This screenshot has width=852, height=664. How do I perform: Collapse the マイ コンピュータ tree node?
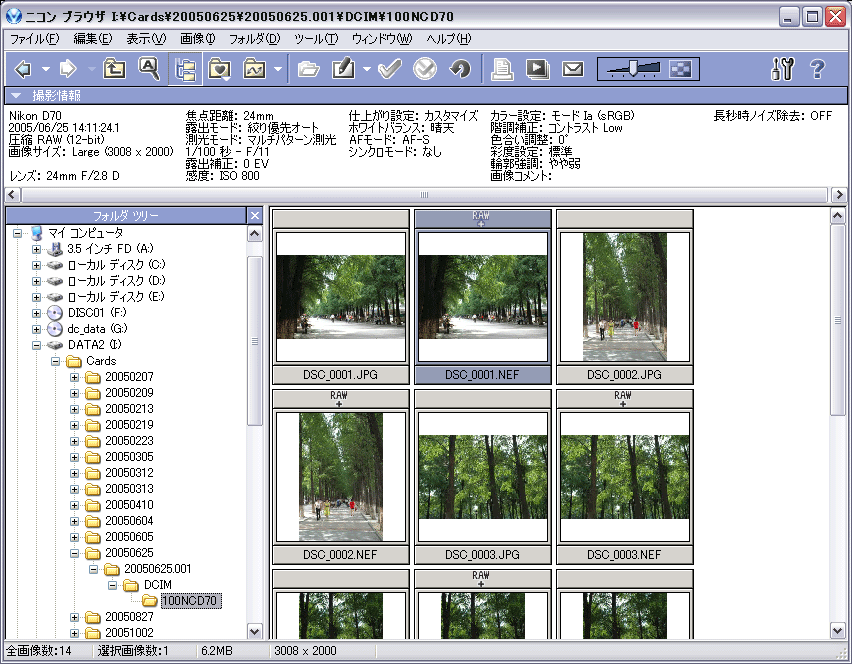[x=17, y=233]
